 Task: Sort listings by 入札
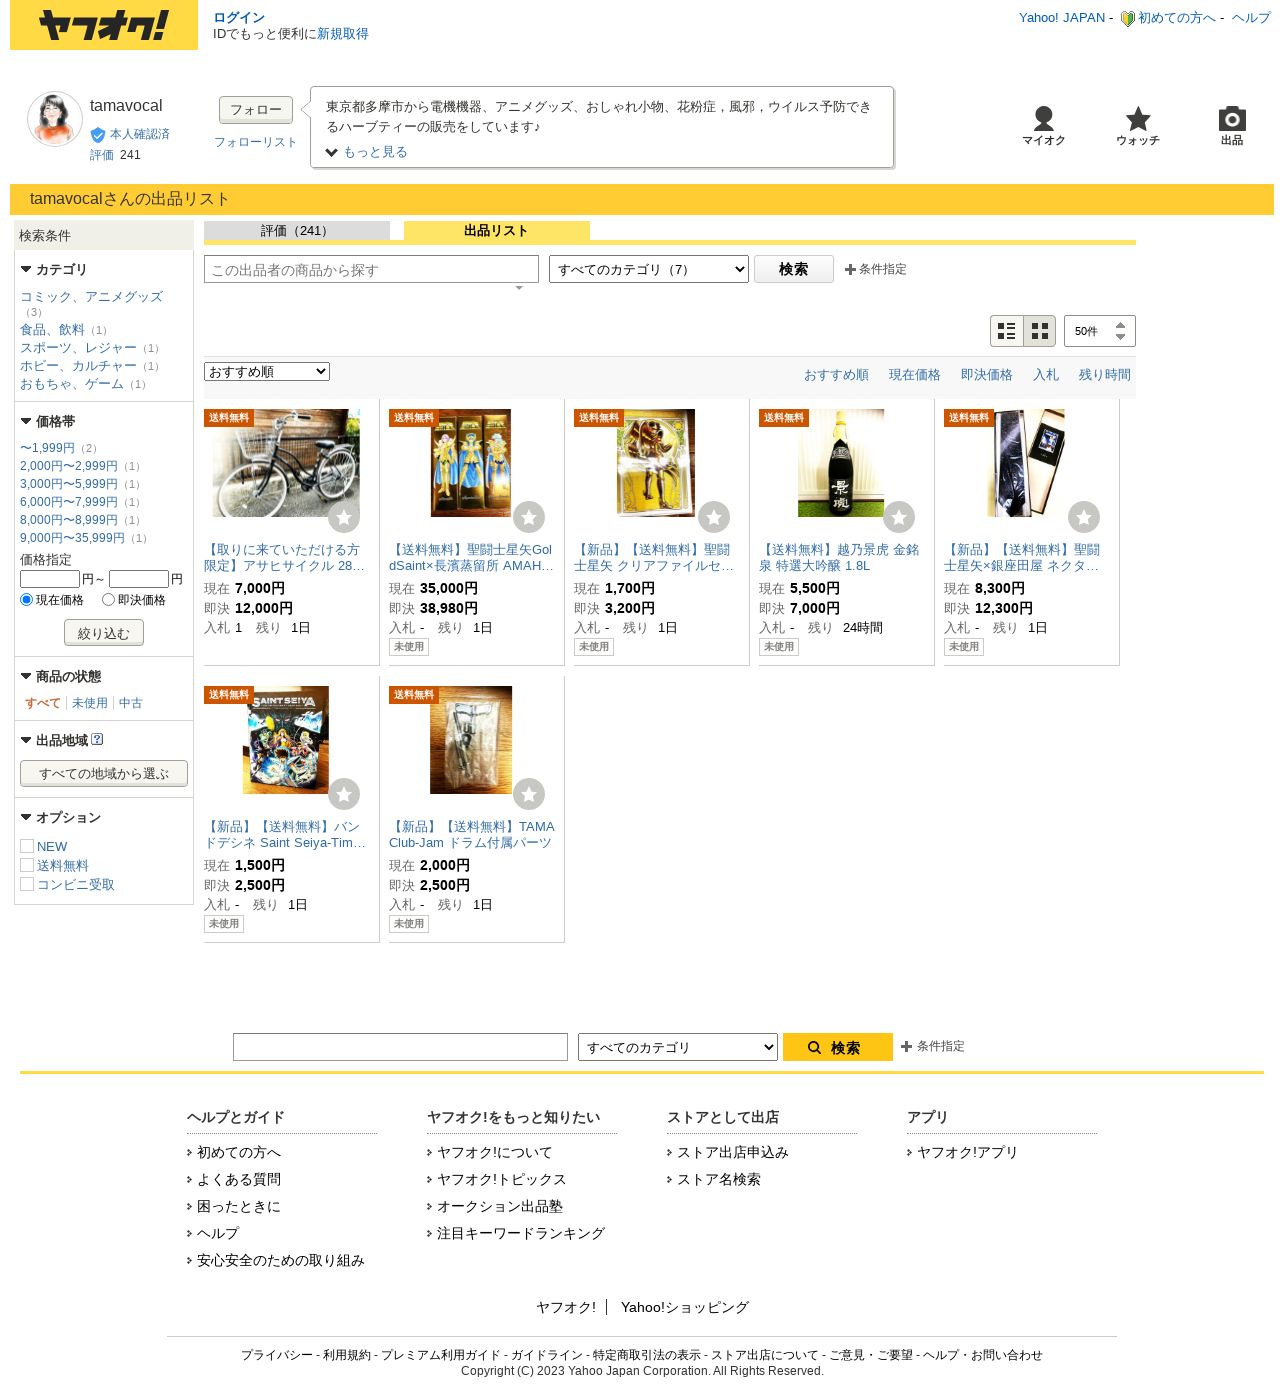1046,375
